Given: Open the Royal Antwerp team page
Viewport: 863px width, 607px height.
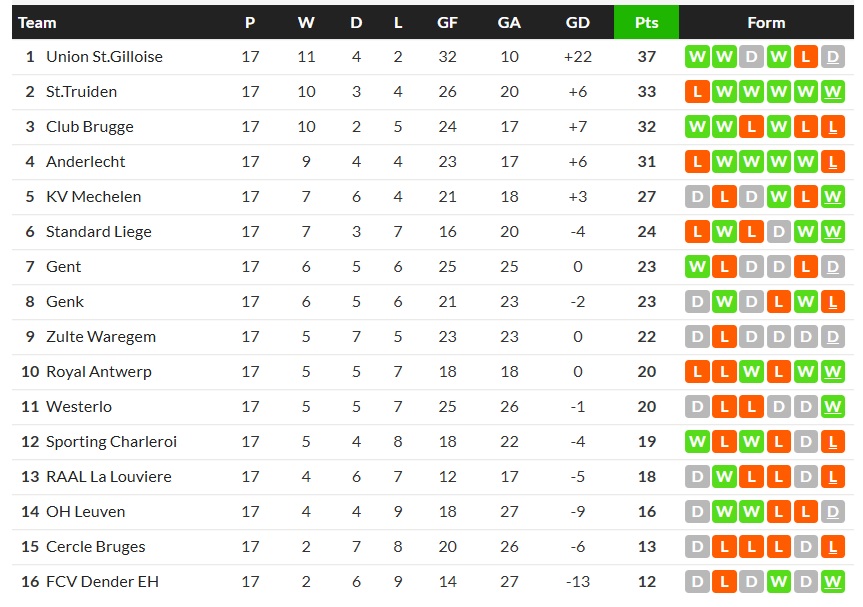Looking at the screenshot, I should [x=98, y=372].
